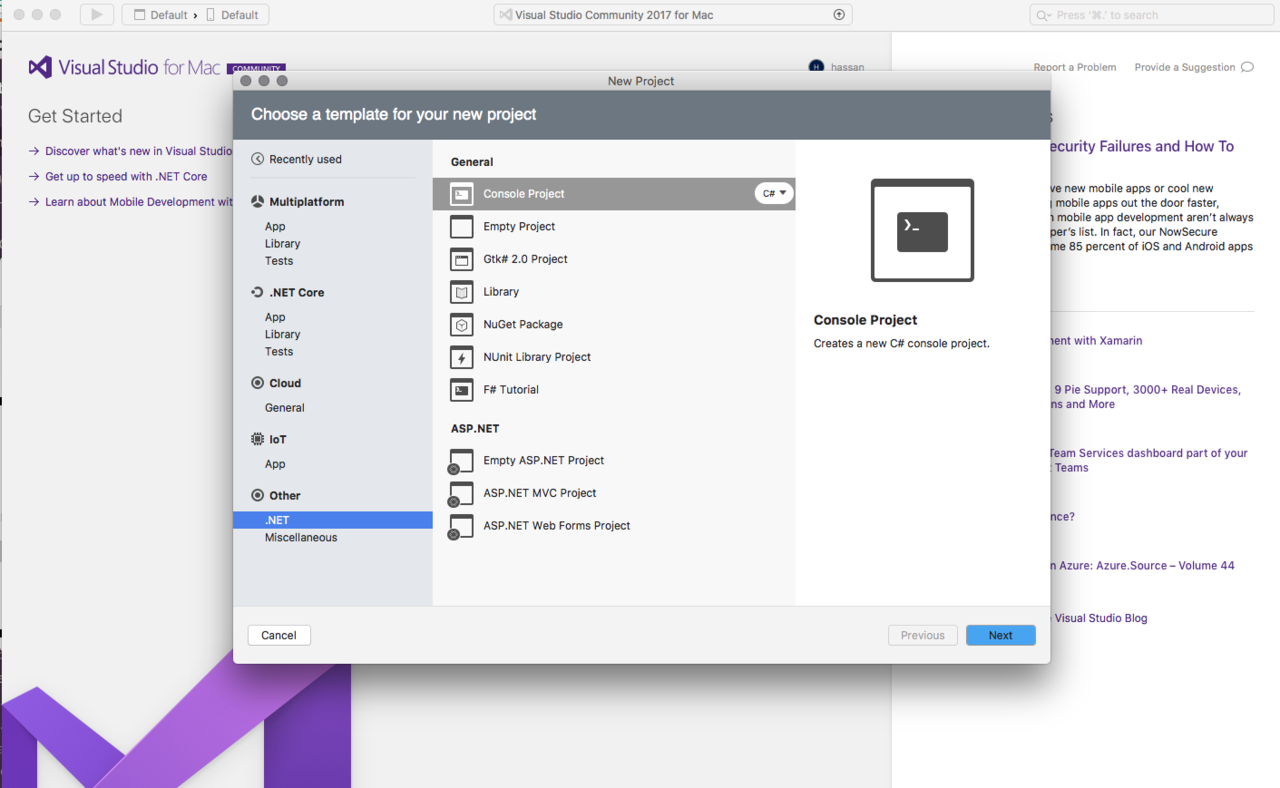
Task: Click the Console Project template icon
Action: 461,194
